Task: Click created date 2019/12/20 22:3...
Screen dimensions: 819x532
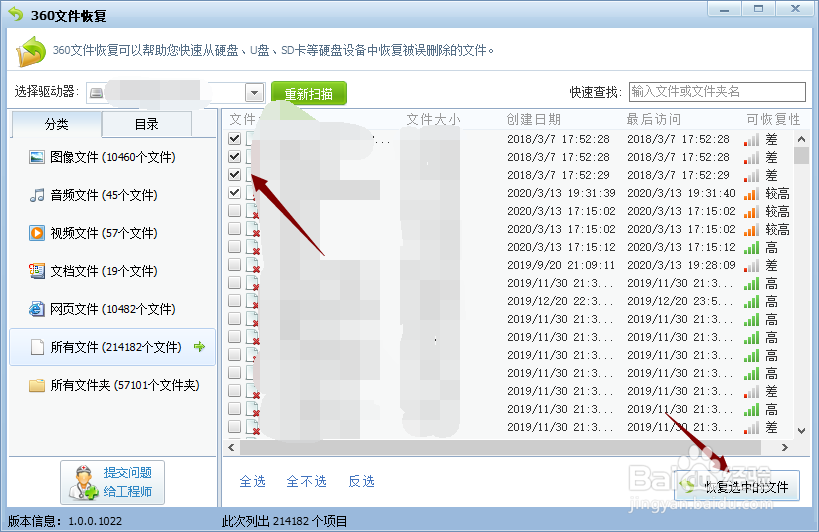Action: tap(560, 301)
